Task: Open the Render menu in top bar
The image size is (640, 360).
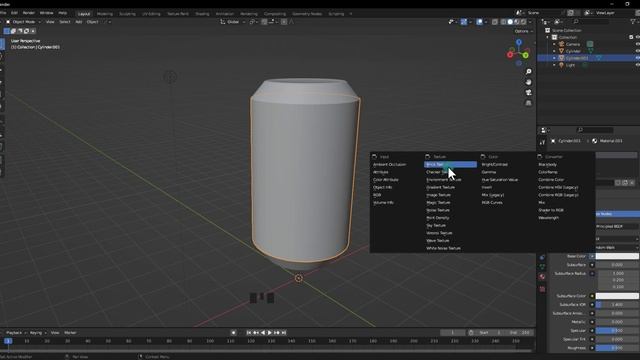Action: (29, 13)
